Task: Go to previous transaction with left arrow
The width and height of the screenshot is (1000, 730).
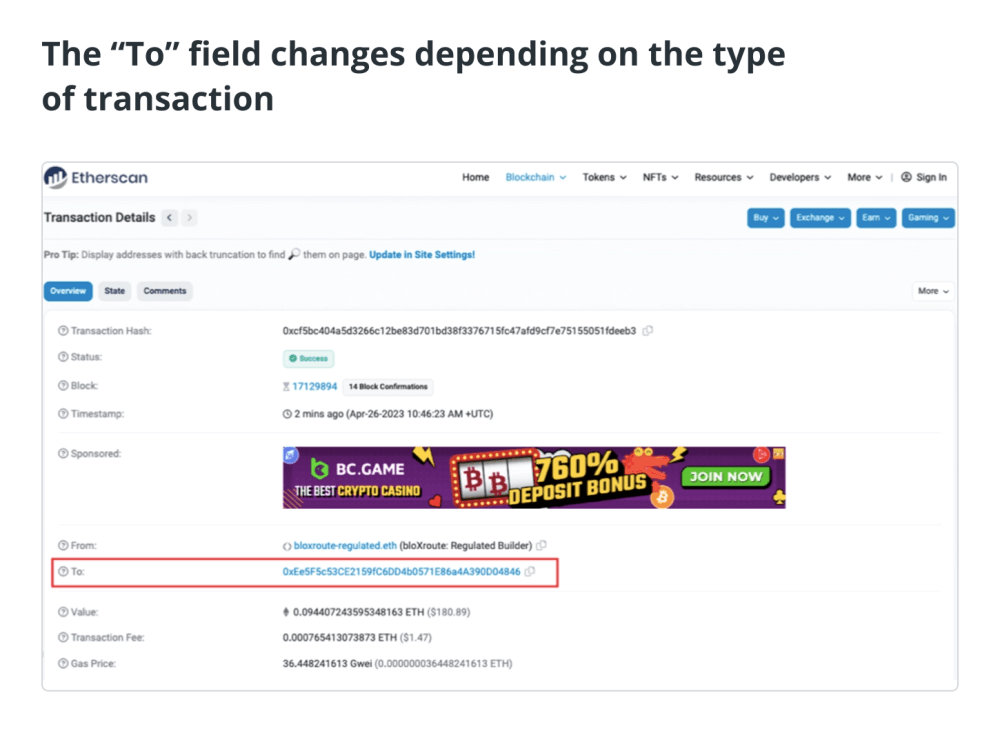Action: [170, 218]
